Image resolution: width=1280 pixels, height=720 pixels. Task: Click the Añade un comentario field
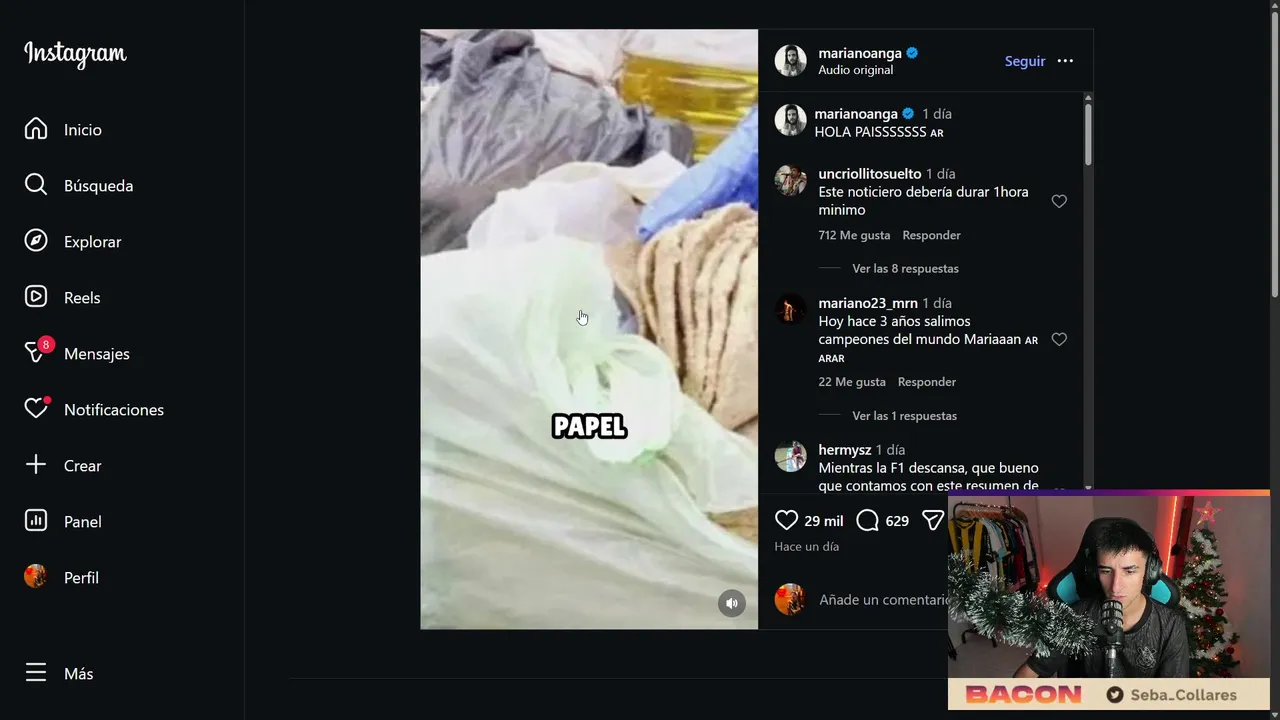point(882,600)
